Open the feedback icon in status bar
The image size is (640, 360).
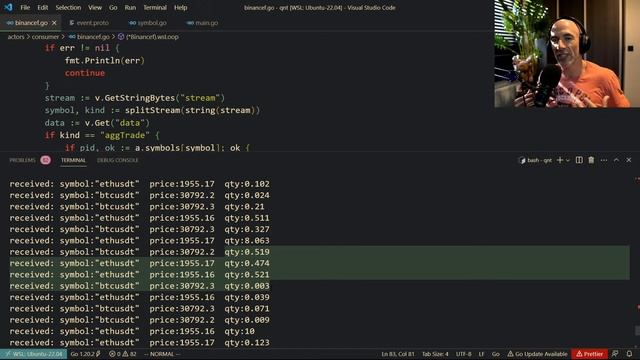pos(615,354)
